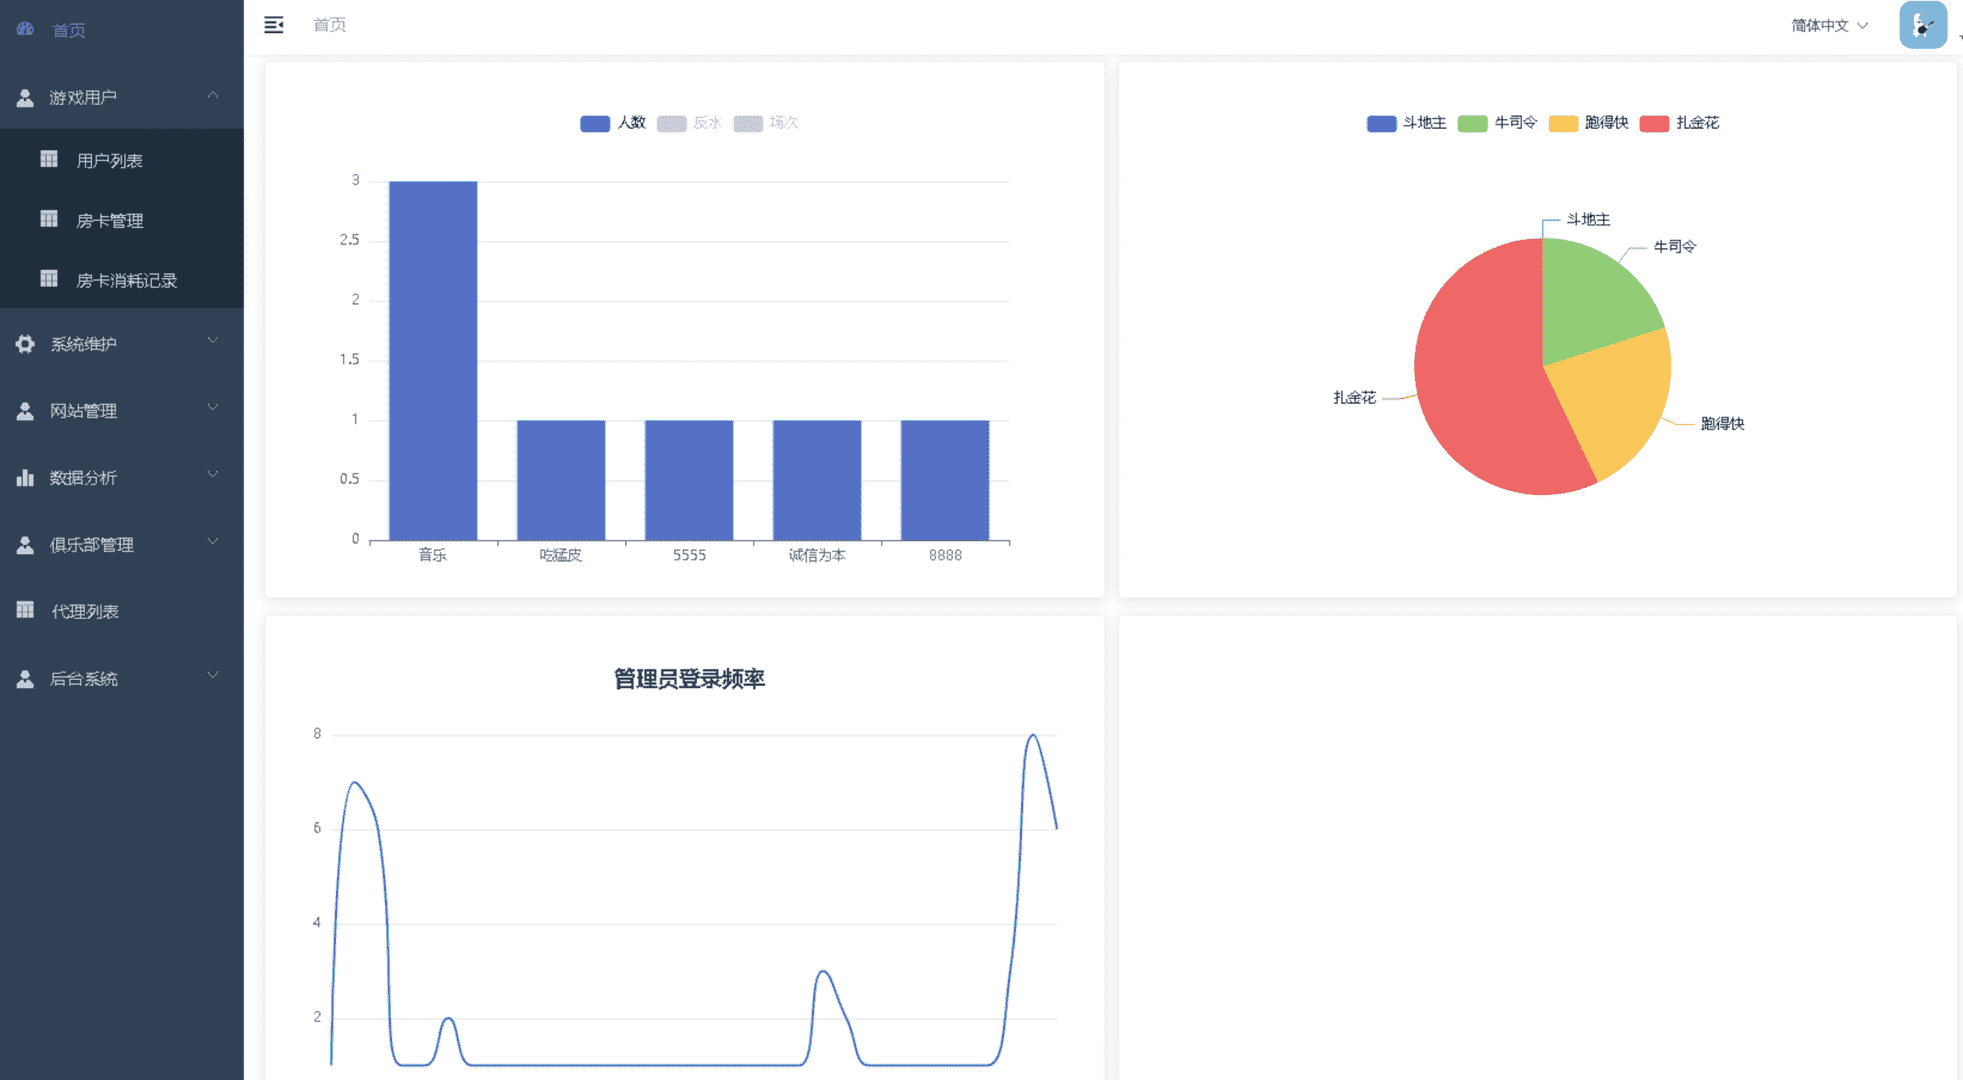Viewport: 1963px width, 1080px height.
Task: Click the bar chart icon for 数据分析
Action: pyautogui.click(x=25, y=478)
